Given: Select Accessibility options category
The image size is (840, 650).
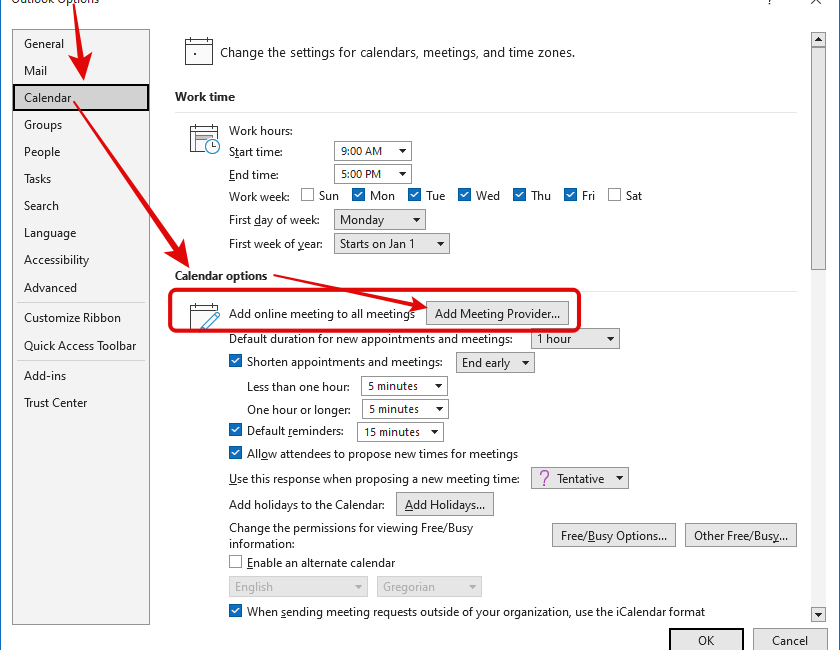Looking at the screenshot, I should (81, 260).
